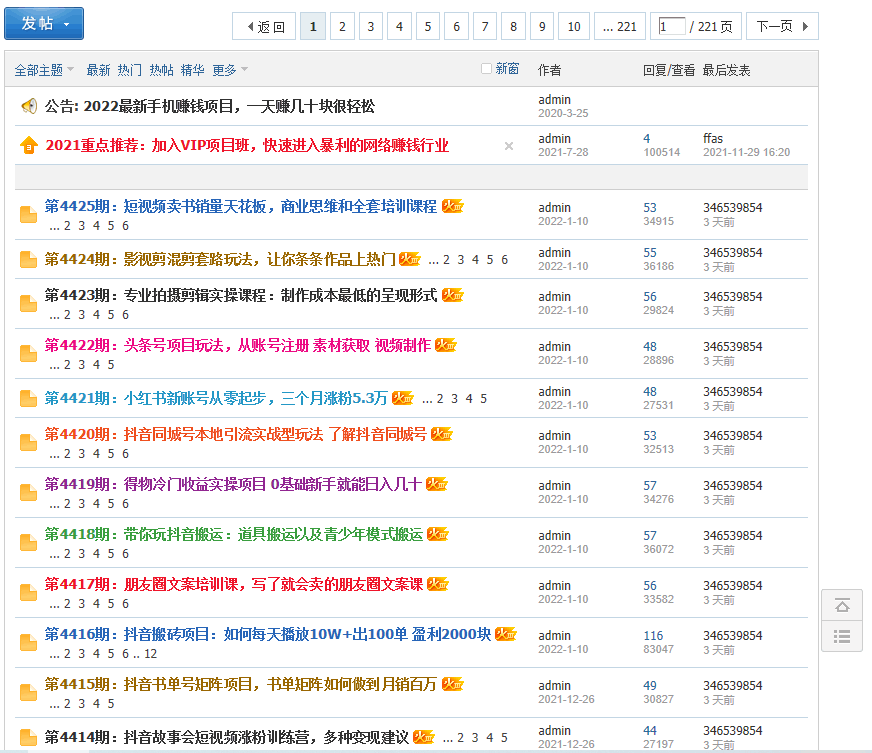The image size is (872, 753).
Task: Open folder icon for thread 第4424期
Action: [28, 259]
